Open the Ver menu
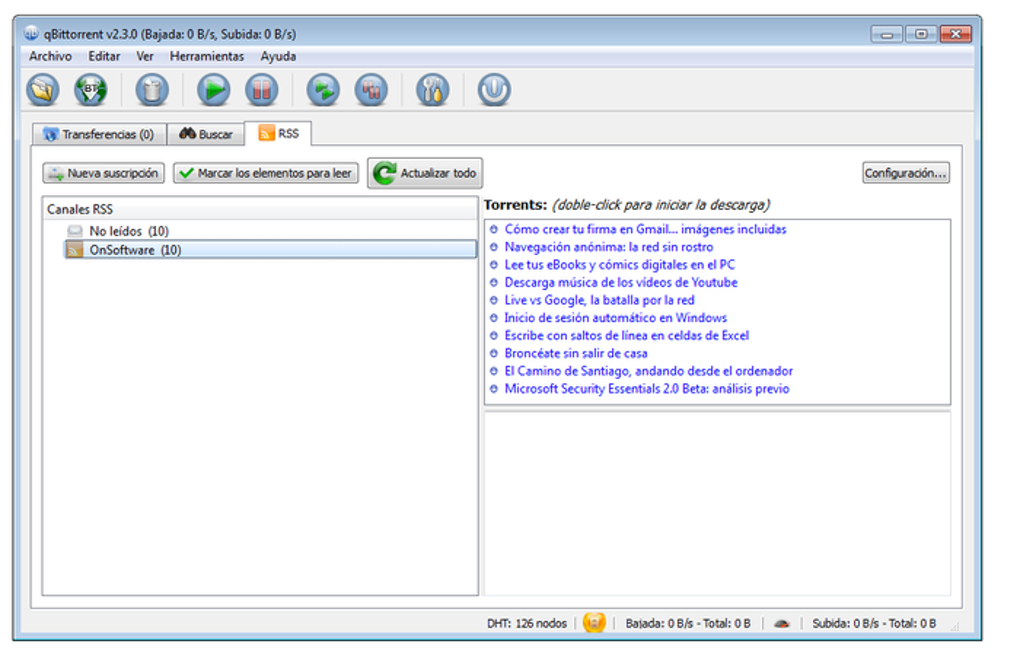The width and height of the screenshot is (1020, 666). point(144,57)
